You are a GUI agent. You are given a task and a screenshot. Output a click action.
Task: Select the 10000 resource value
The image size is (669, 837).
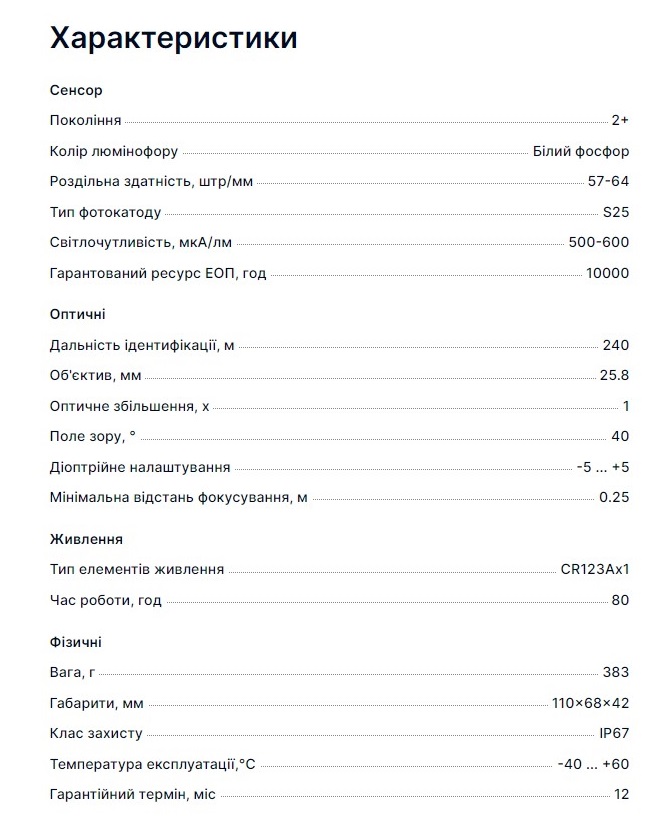[608, 274]
